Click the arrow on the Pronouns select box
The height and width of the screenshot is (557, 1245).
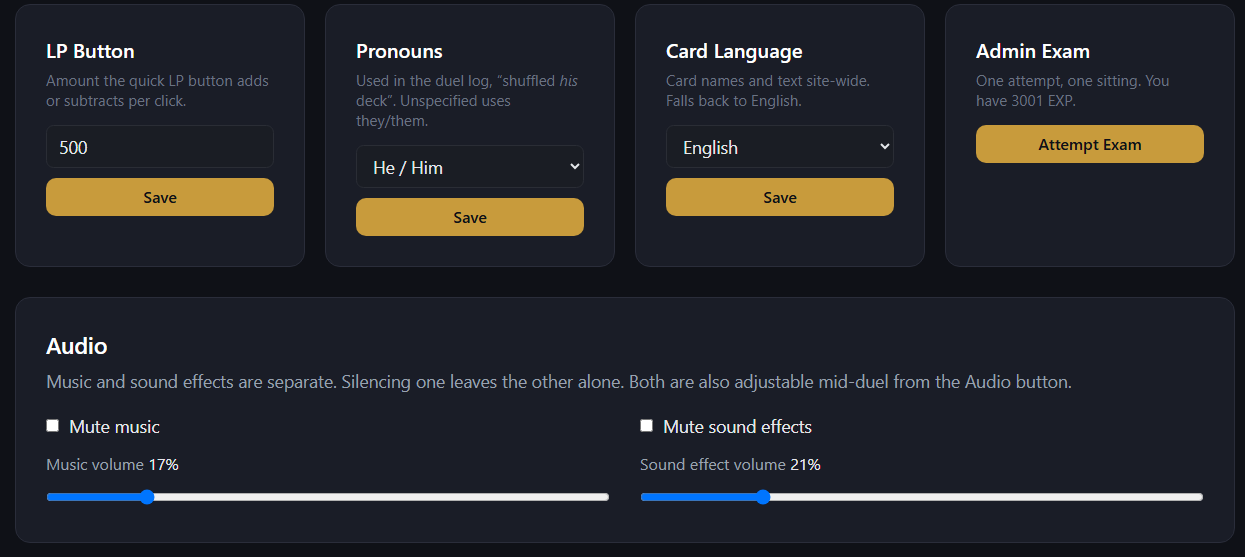coord(574,167)
